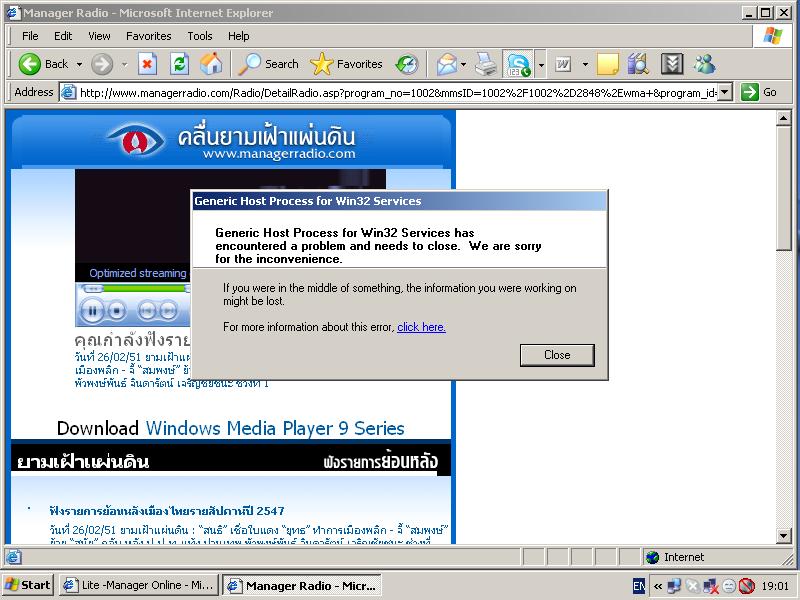Refresh the Manager Radio page
800x600 pixels.
[x=179, y=64]
